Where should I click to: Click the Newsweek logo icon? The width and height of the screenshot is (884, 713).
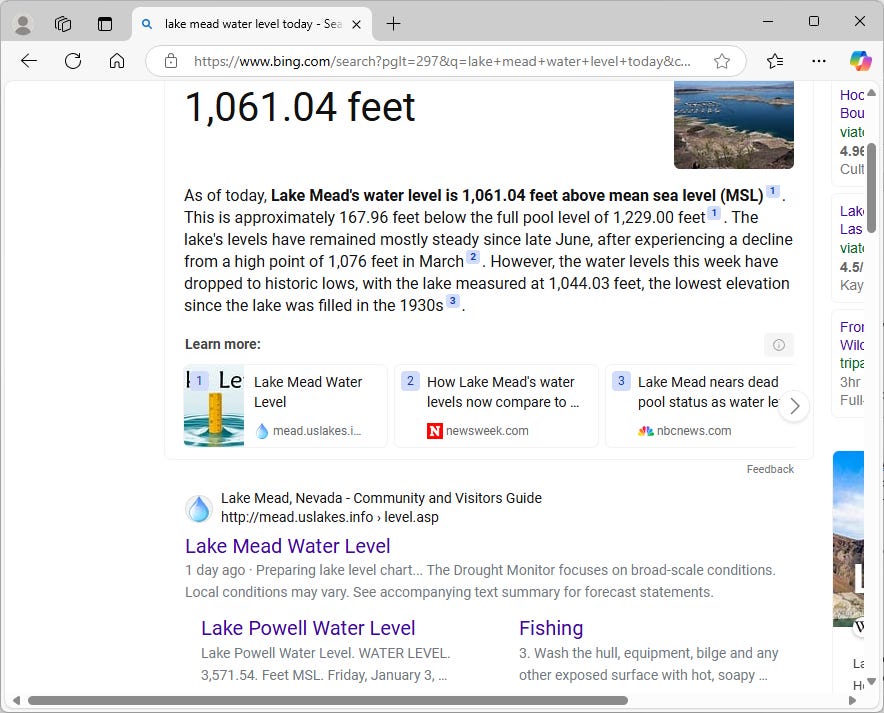tap(435, 431)
